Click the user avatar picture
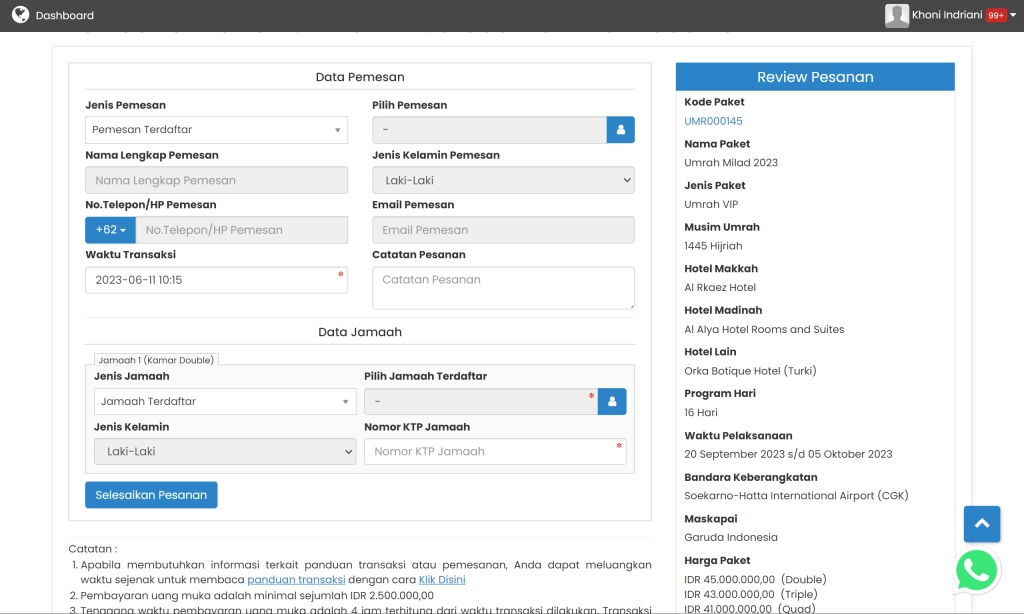The height and width of the screenshot is (614, 1024). (896, 15)
